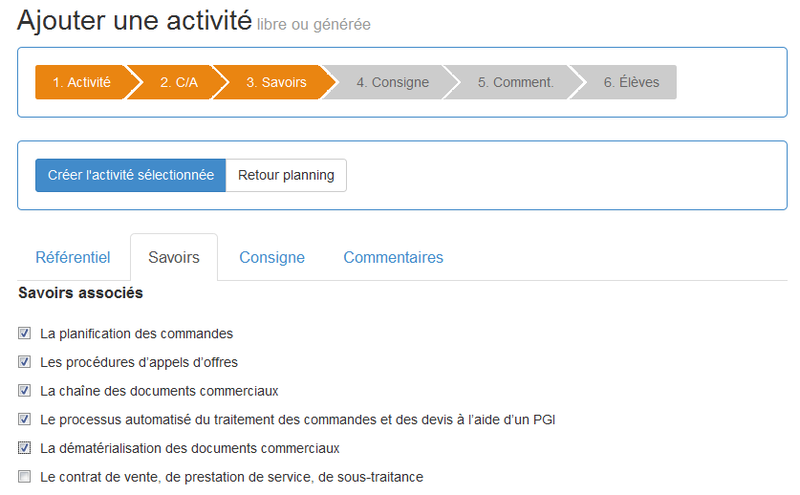Image resolution: width=800 pixels, height=495 pixels.
Task: Uncheck La planification des commandes
Action: coord(24,333)
